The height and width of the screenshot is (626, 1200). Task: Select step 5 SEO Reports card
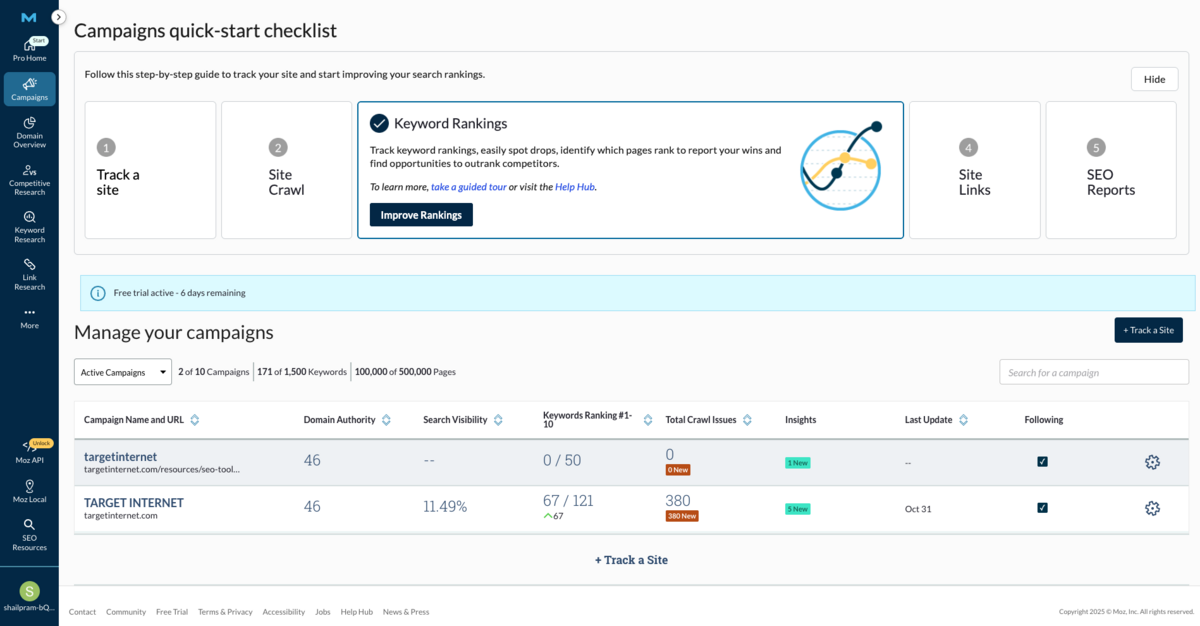(x=1111, y=170)
